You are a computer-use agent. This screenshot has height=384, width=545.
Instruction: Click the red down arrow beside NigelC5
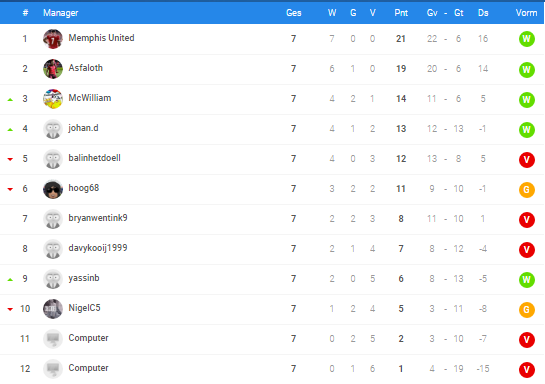(10, 309)
